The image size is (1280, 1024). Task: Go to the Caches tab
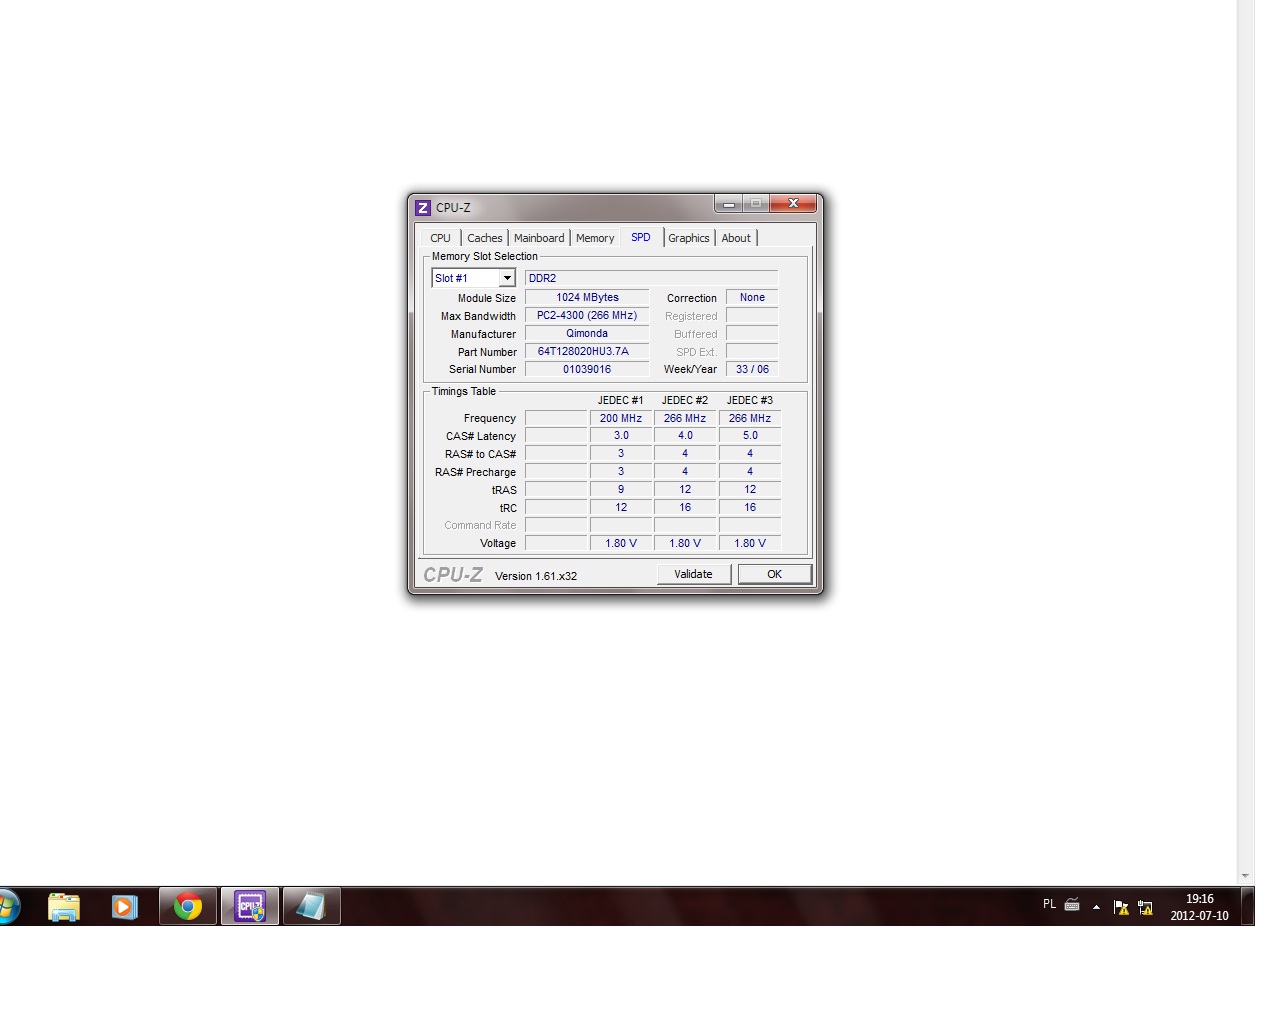tap(485, 238)
